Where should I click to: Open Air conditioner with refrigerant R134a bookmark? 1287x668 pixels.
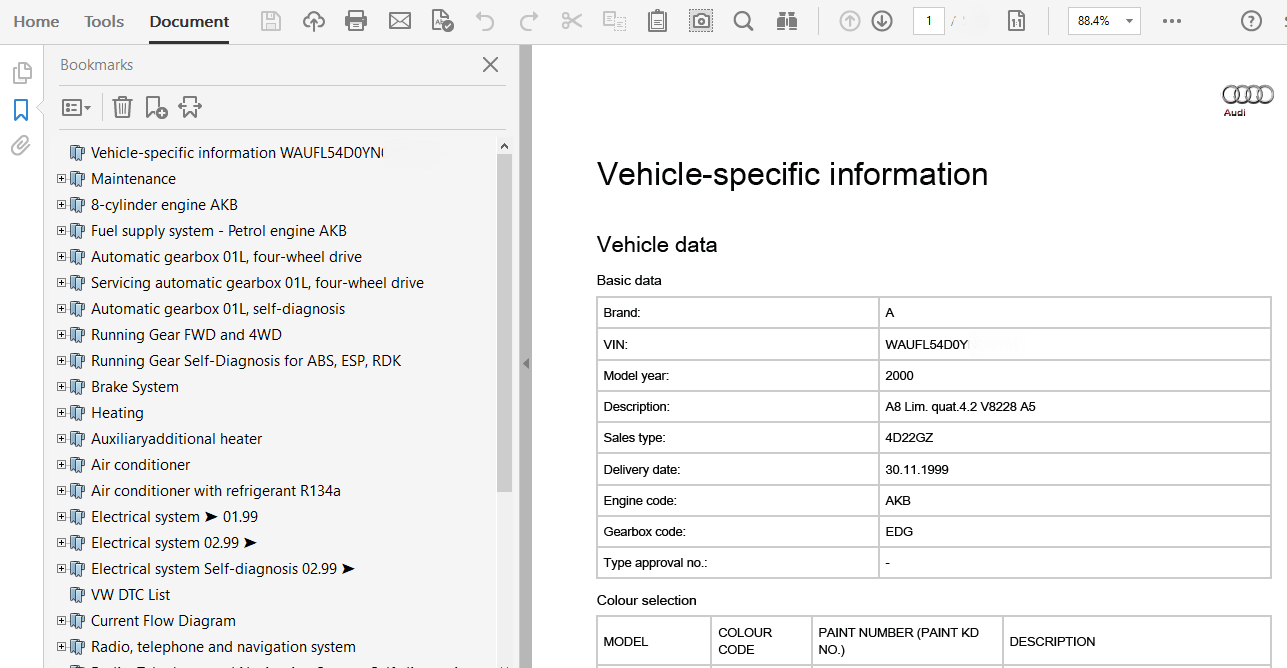click(216, 491)
